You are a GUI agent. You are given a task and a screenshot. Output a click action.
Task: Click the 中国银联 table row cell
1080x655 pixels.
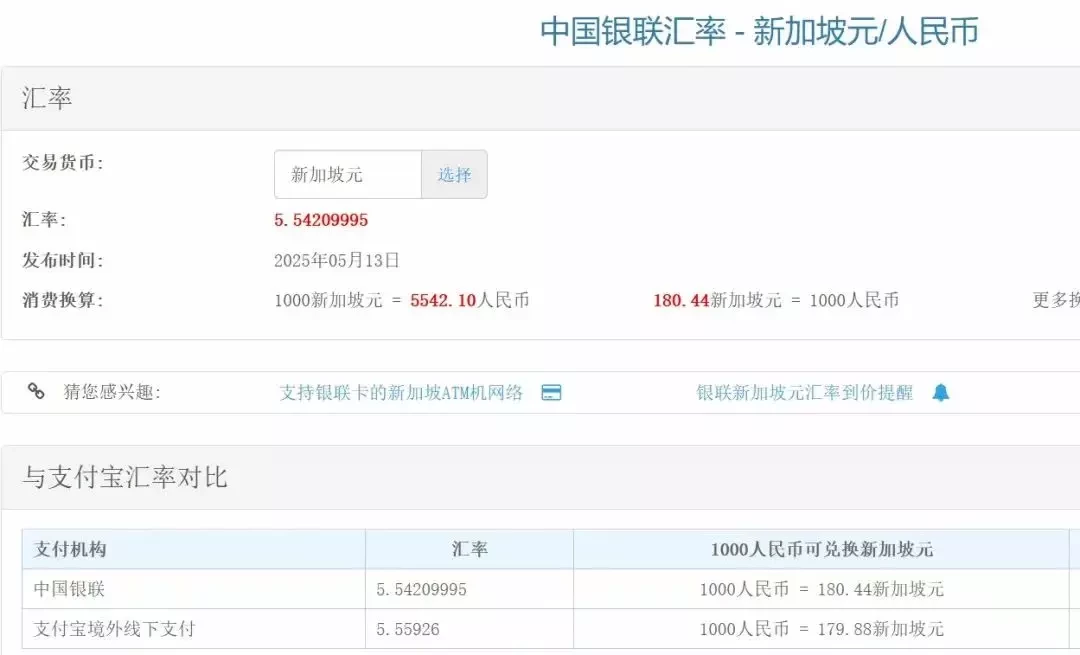point(194,589)
